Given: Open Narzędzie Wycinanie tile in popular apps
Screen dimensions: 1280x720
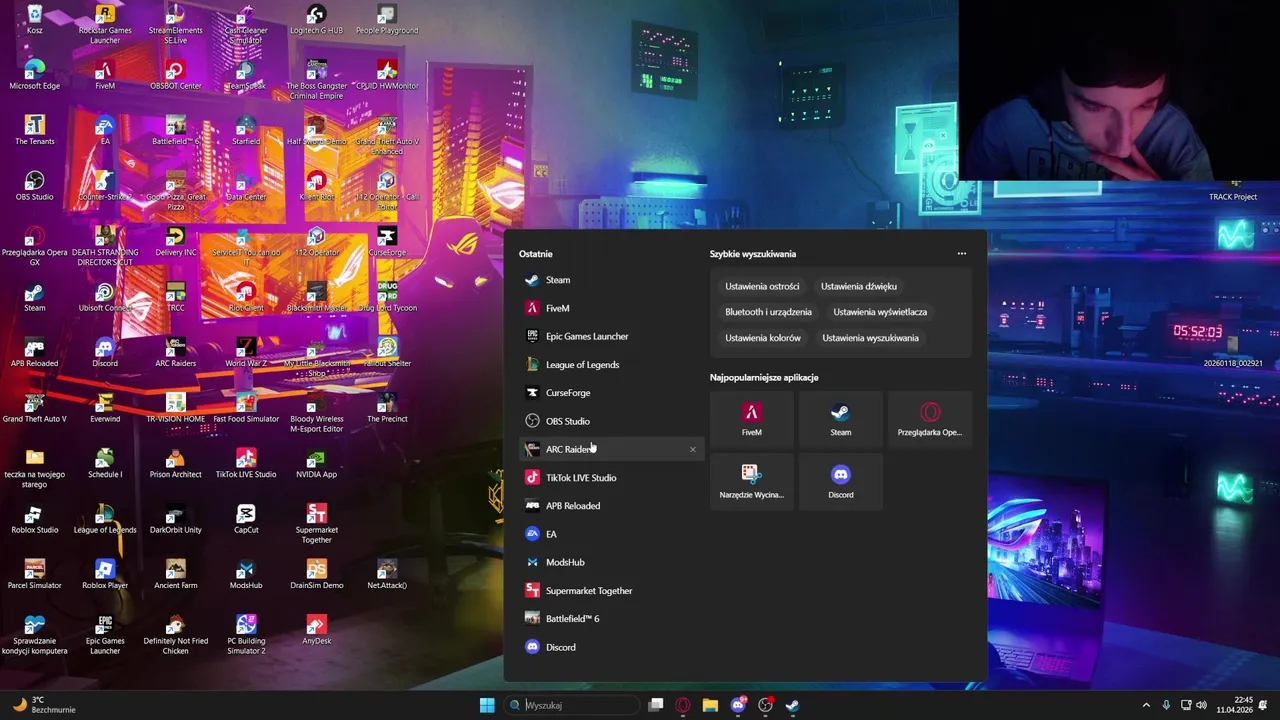Looking at the screenshot, I should coord(752,482).
